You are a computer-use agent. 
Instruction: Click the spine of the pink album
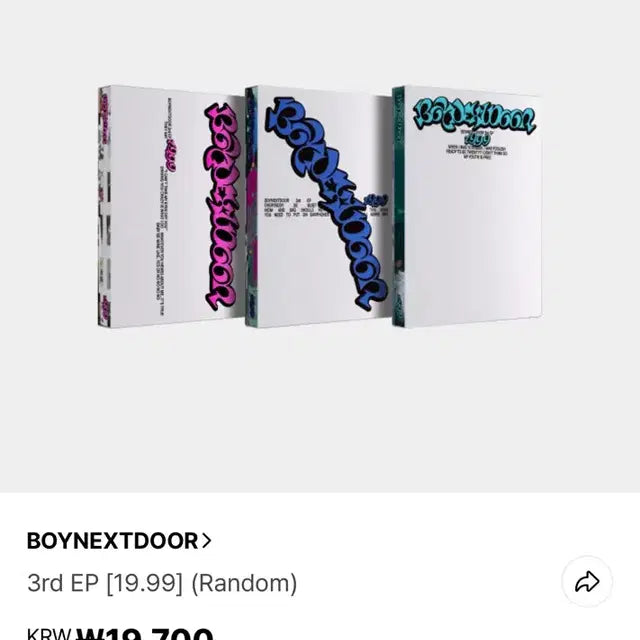(x=104, y=206)
